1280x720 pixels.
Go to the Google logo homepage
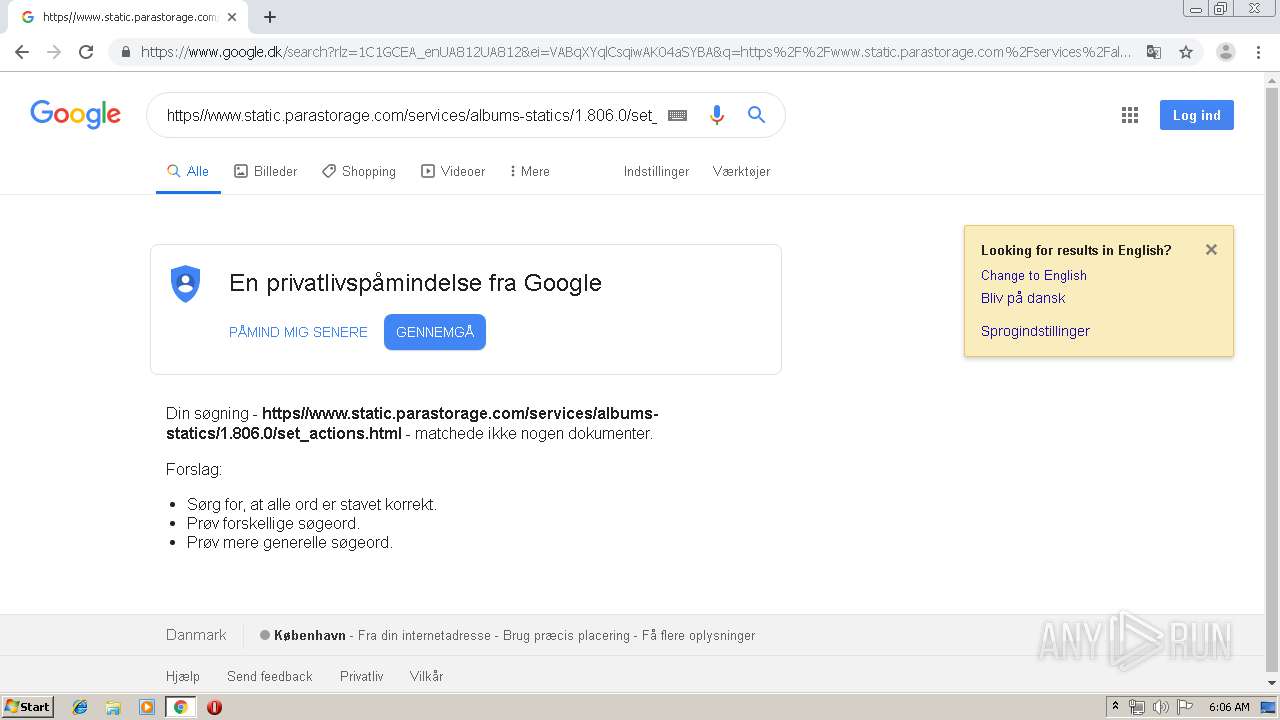(76, 114)
